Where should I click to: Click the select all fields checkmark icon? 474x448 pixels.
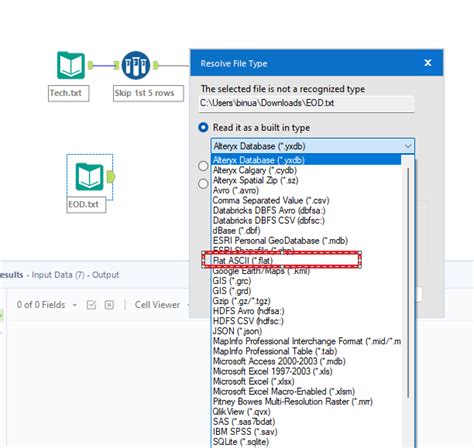tap(91, 305)
